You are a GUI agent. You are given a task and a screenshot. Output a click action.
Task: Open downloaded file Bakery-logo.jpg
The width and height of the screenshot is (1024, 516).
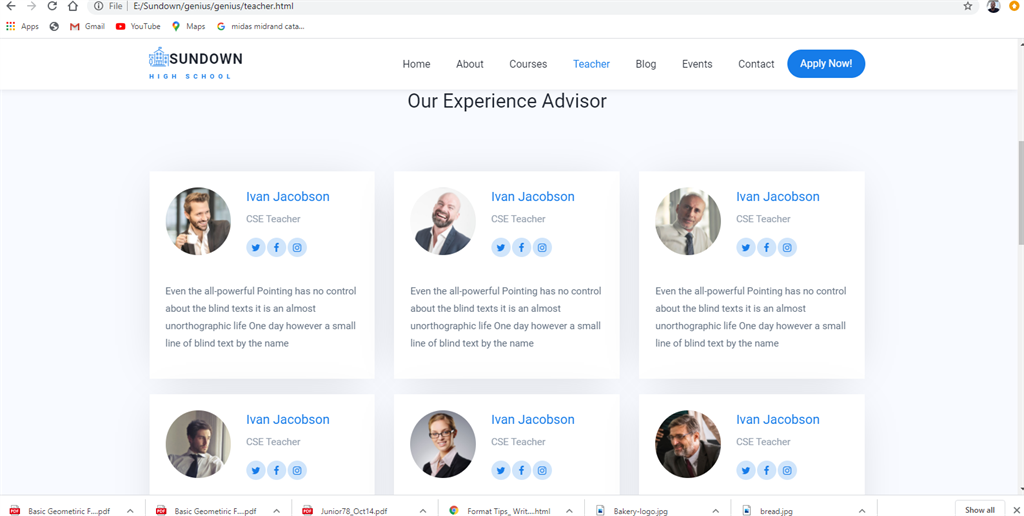pos(640,511)
